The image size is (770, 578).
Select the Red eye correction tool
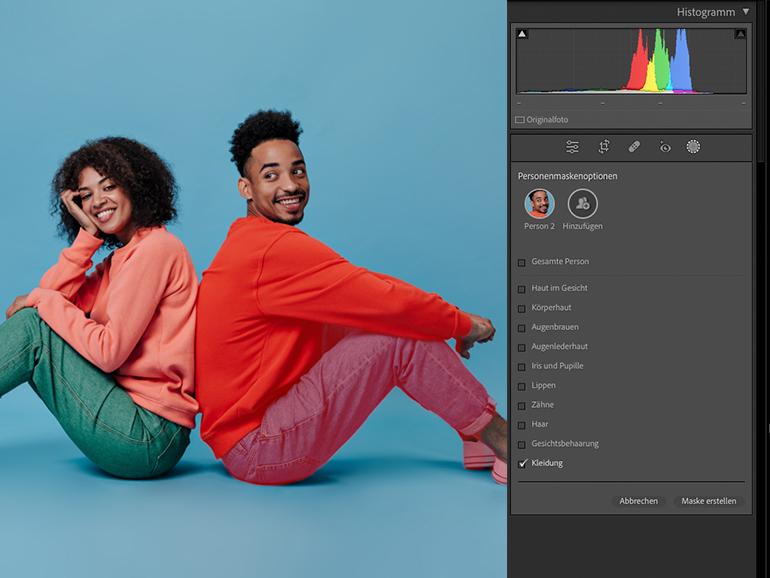664,147
